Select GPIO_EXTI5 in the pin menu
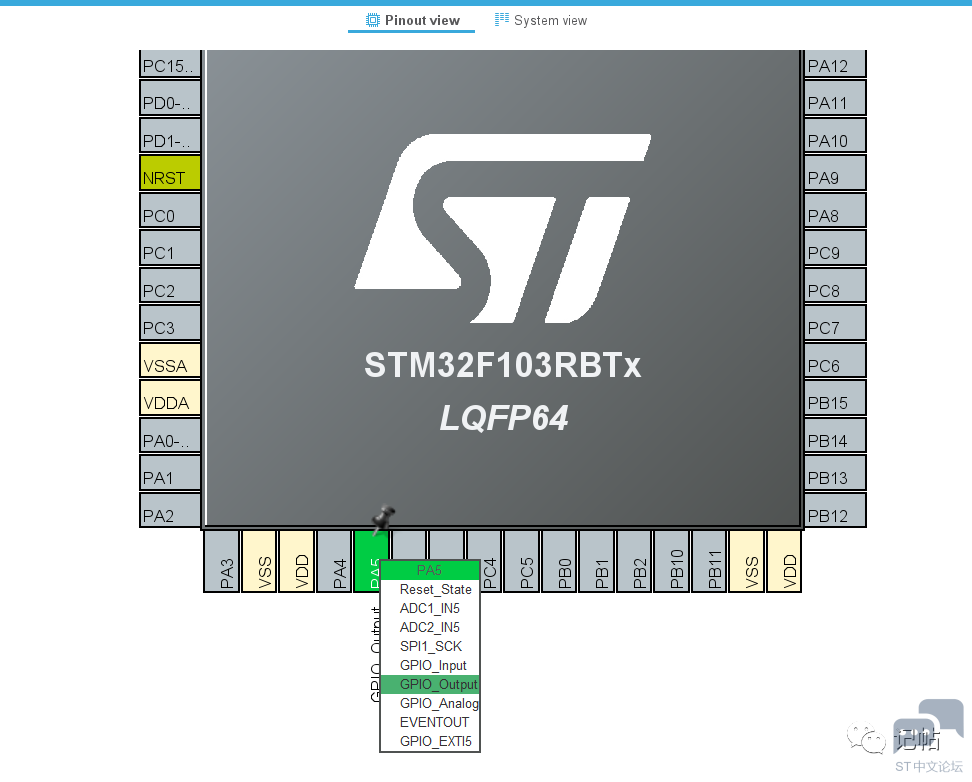Screen dimensions: 972x782 430,741
